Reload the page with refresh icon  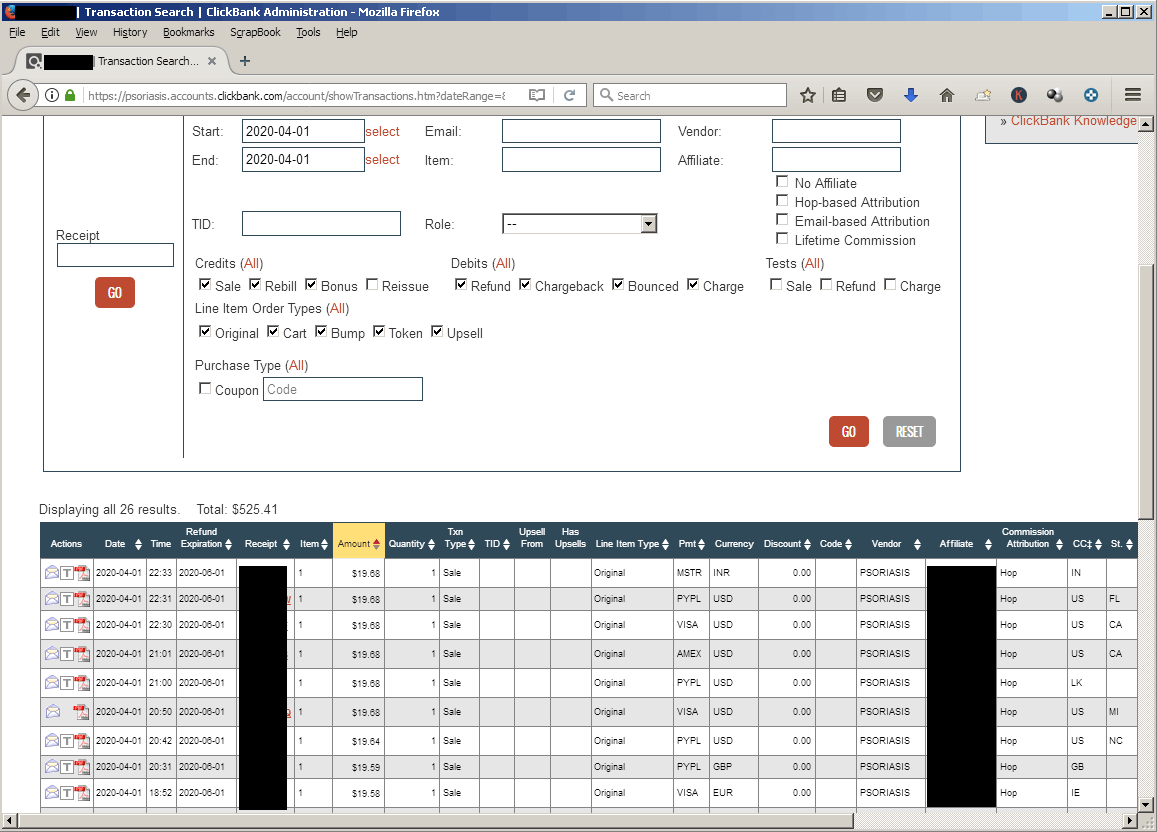tap(570, 95)
